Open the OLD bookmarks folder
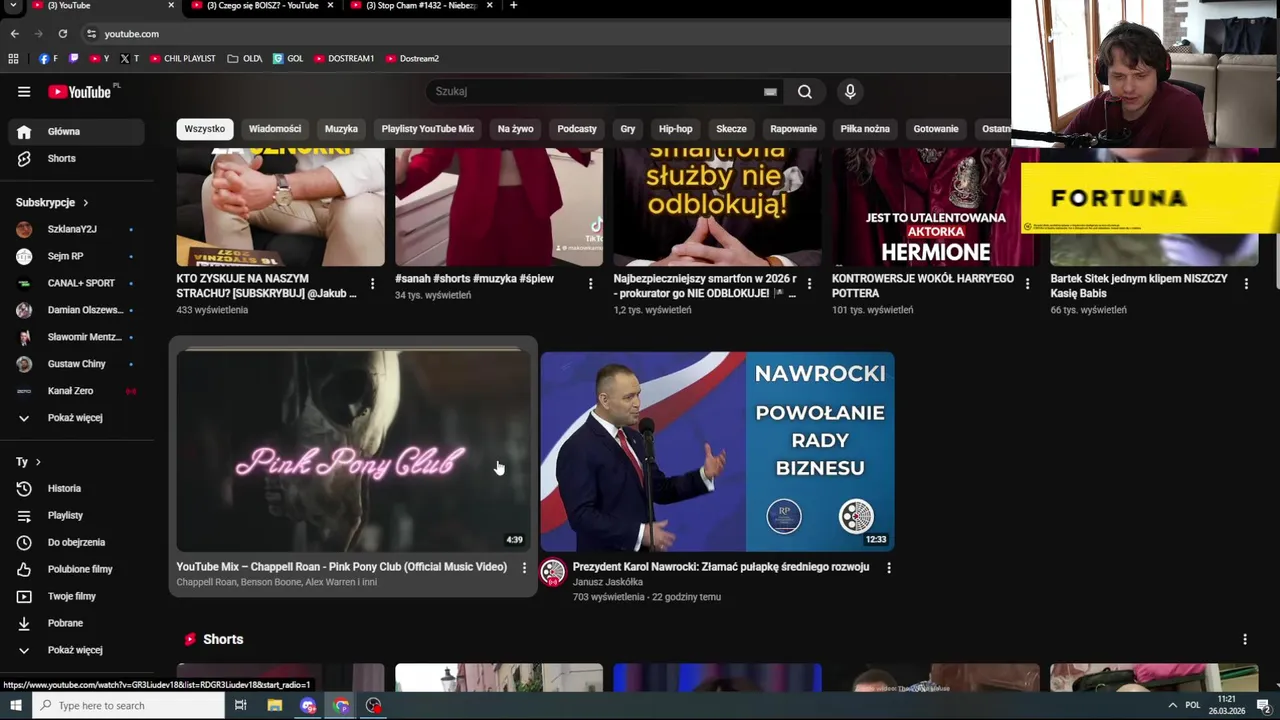This screenshot has width=1280, height=720. [x=245, y=59]
